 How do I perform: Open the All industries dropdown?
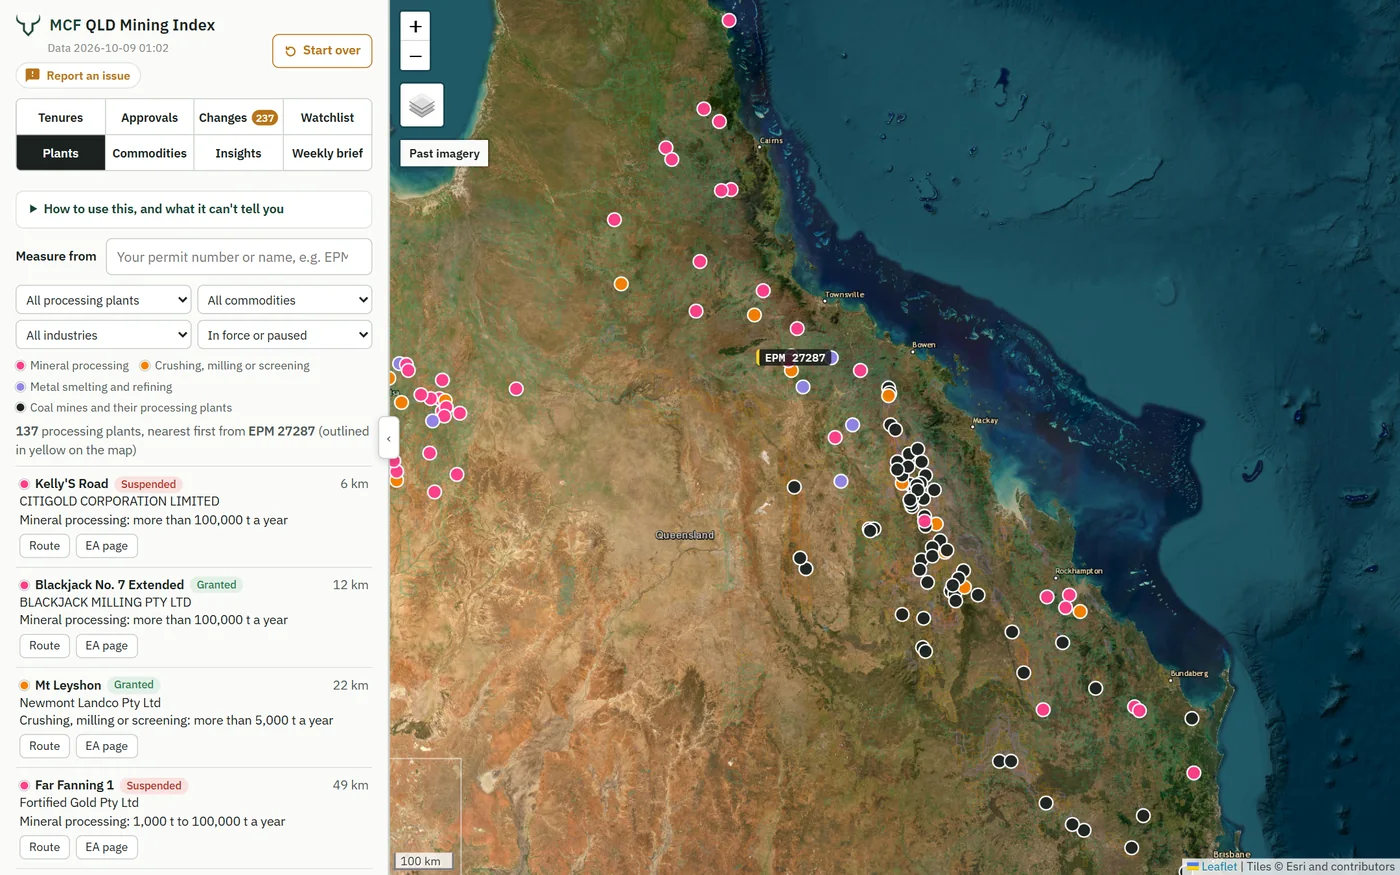click(104, 335)
